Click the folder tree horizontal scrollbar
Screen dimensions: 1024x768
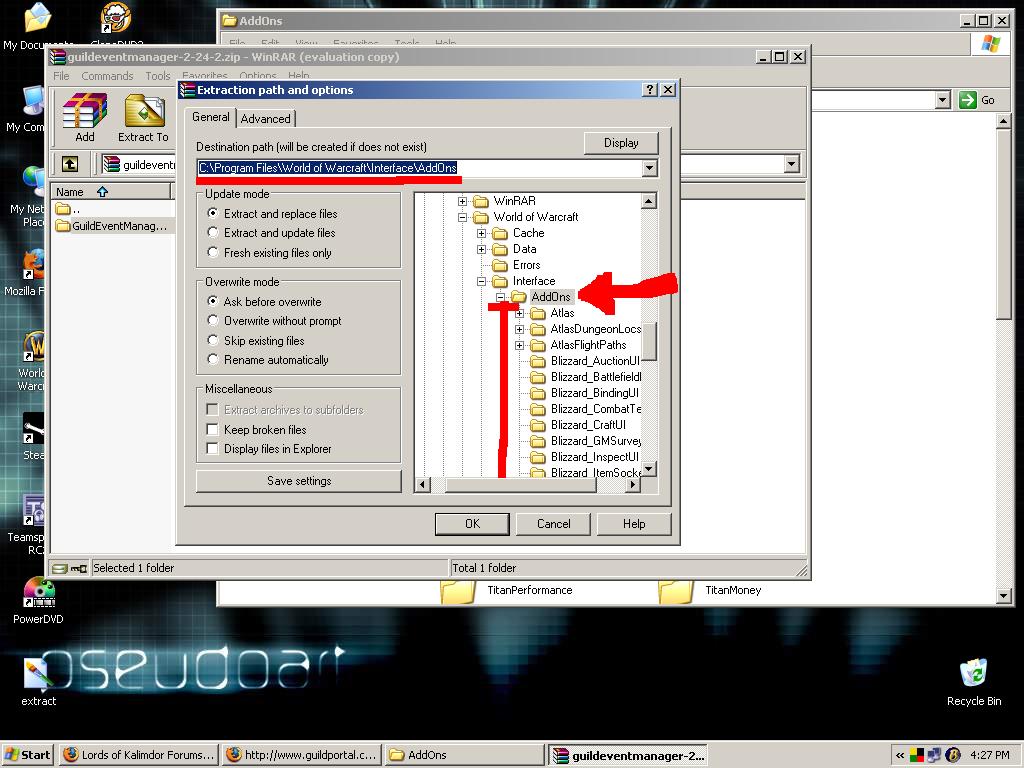[528, 485]
